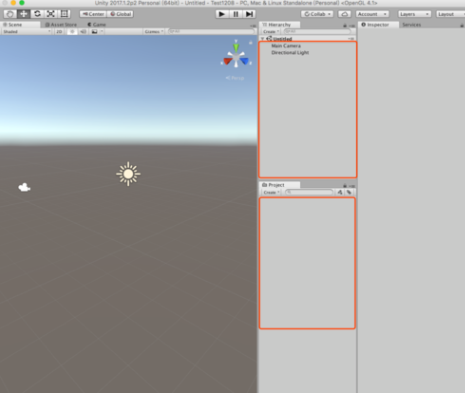The width and height of the screenshot is (465, 393).
Task: Select the Hierarchy tab
Action: pos(279,25)
